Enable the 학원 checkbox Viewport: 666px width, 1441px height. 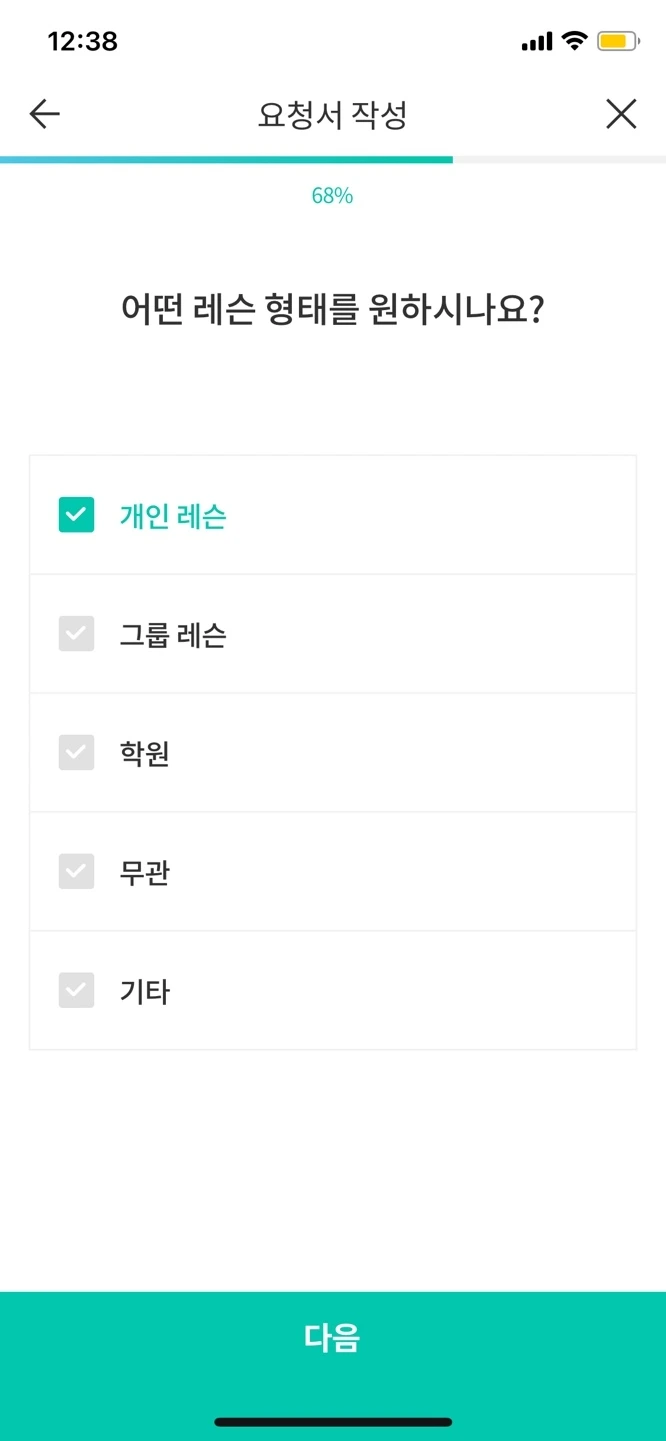coord(76,752)
